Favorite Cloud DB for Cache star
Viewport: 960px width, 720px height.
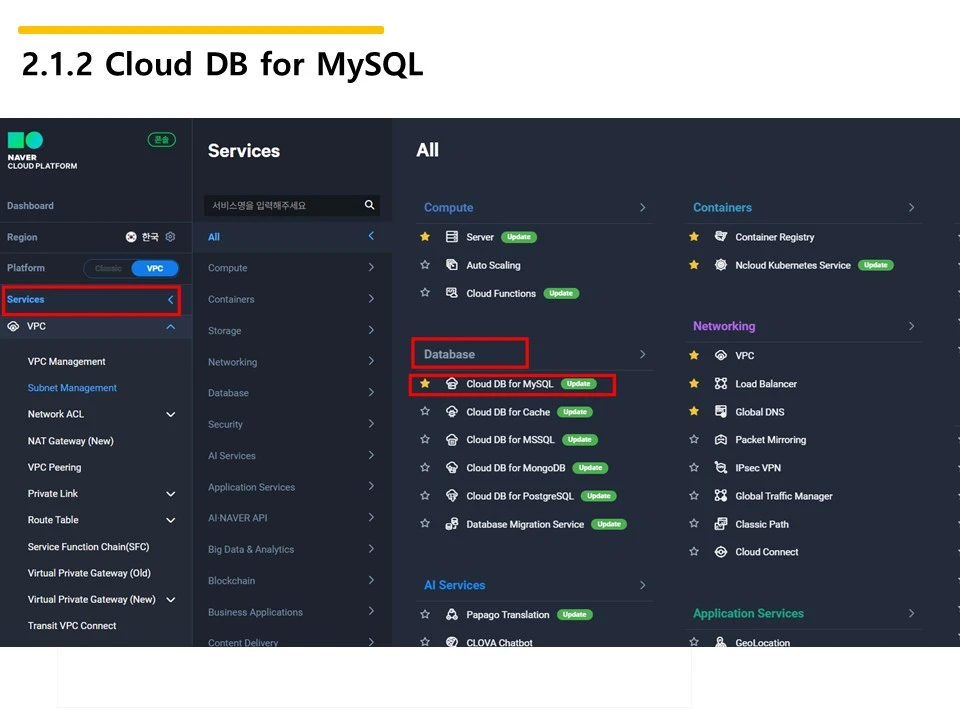click(425, 411)
